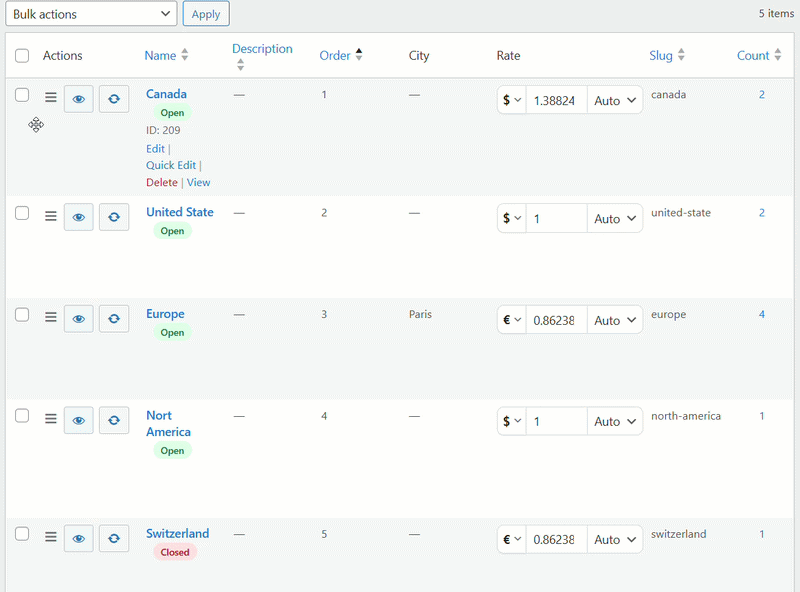This screenshot has height=592, width=800.
Task: Open the Bulk actions dropdown
Action: point(91,14)
